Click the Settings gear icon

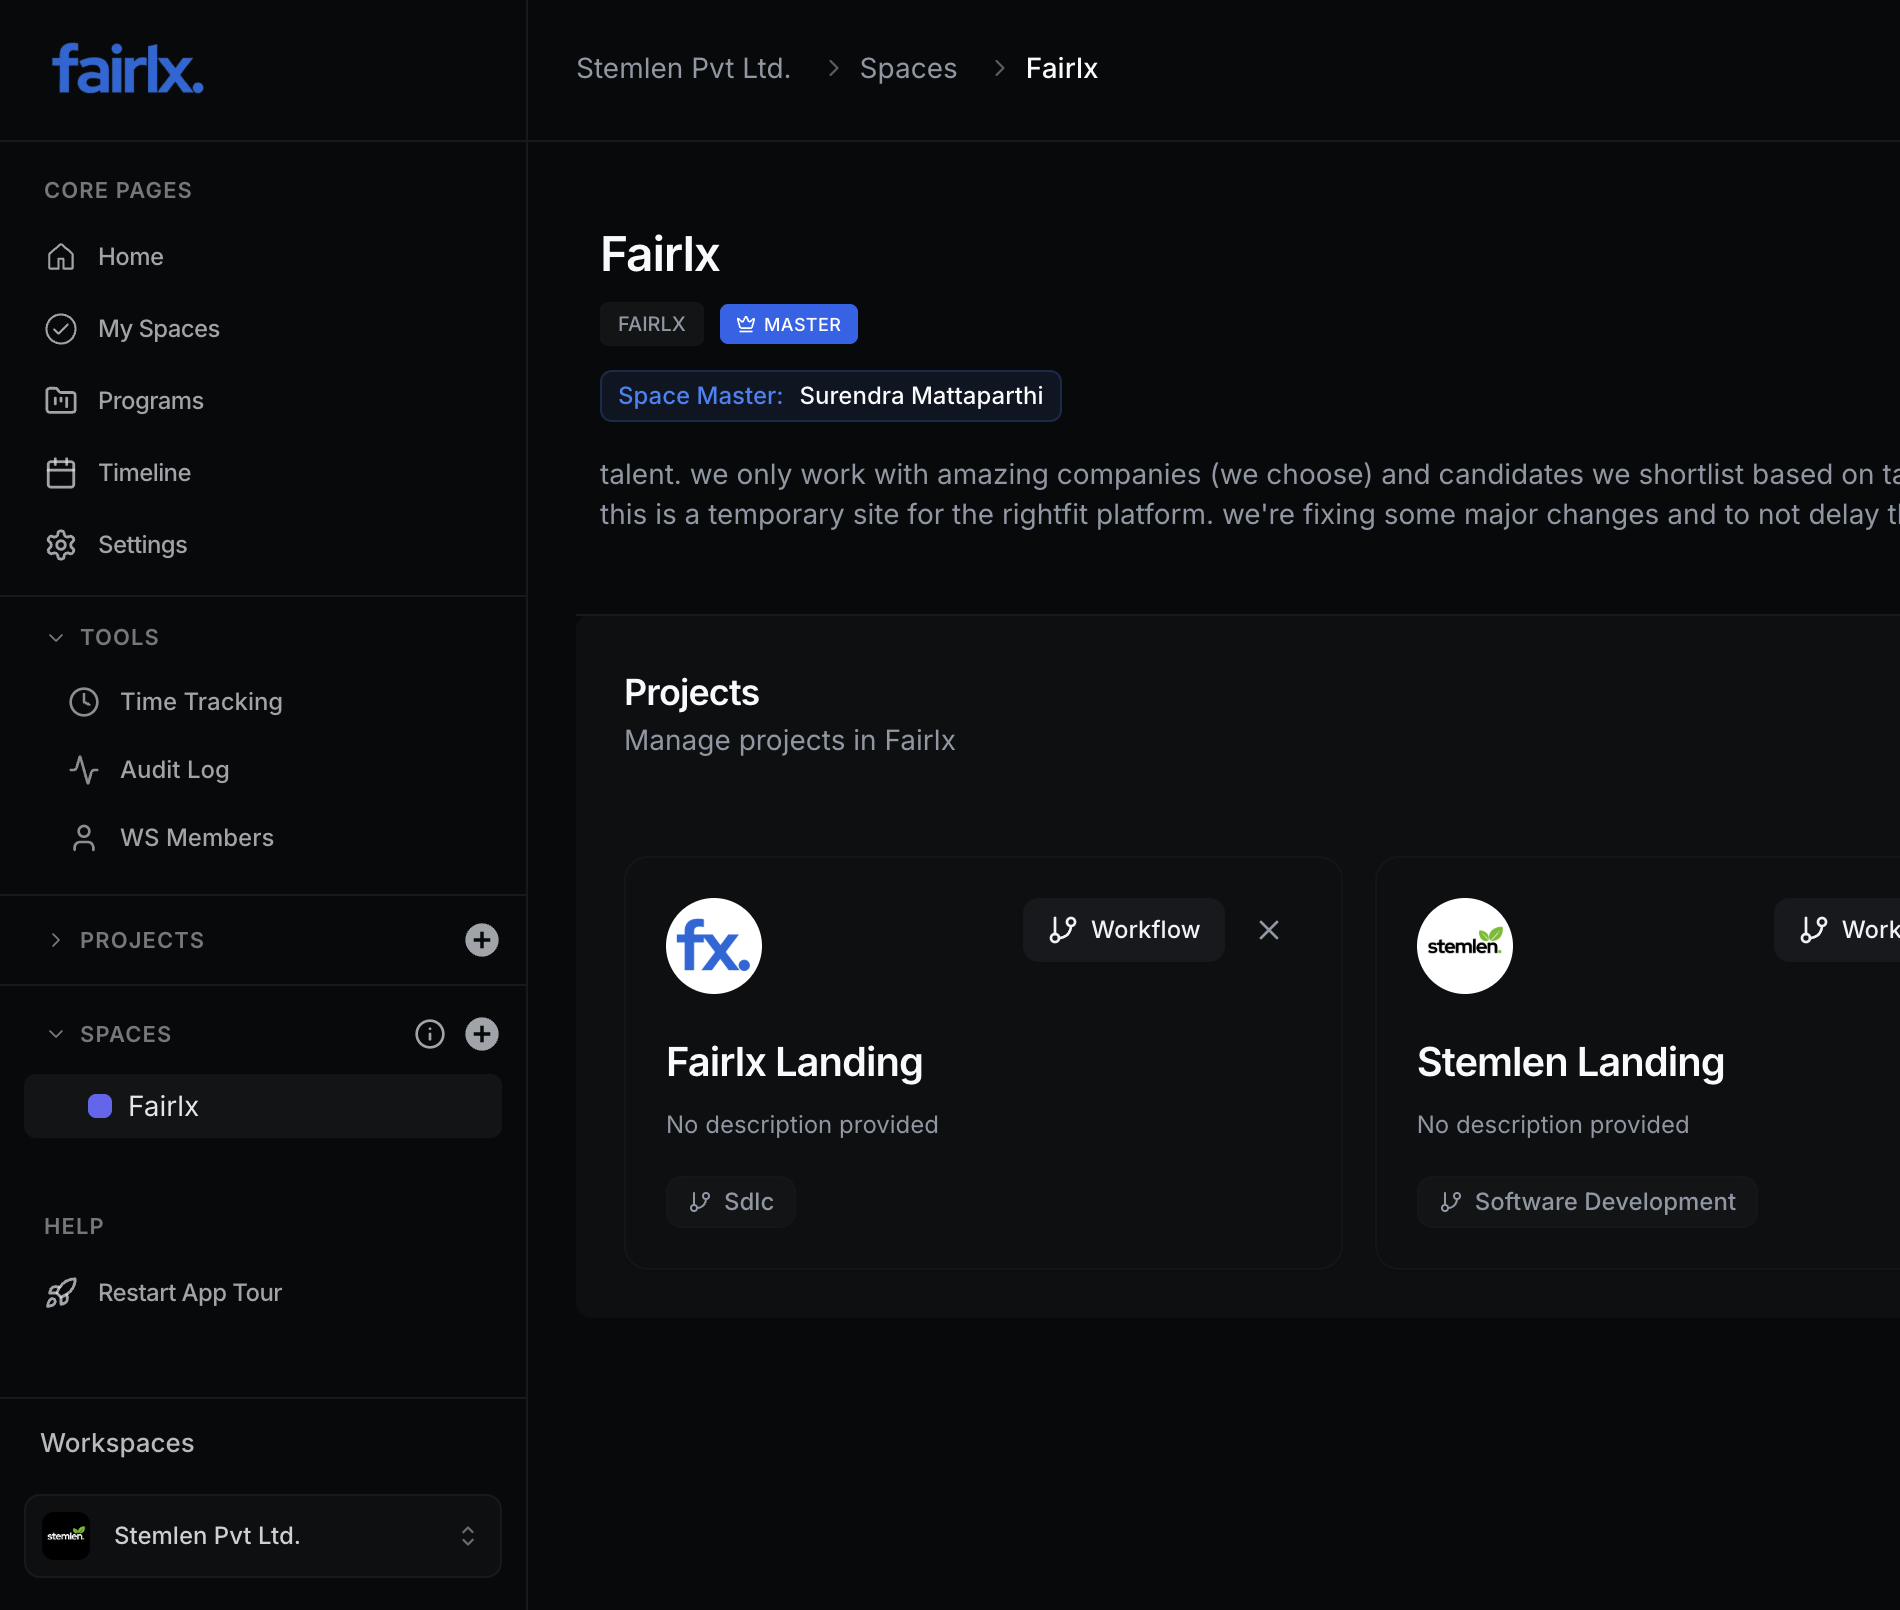61,545
